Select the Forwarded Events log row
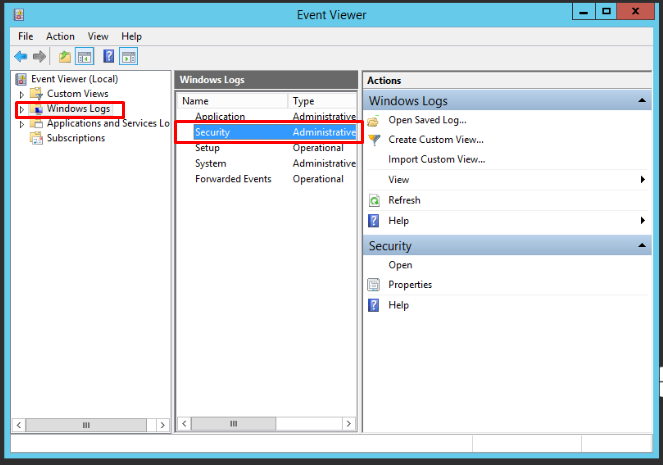 [267, 179]
